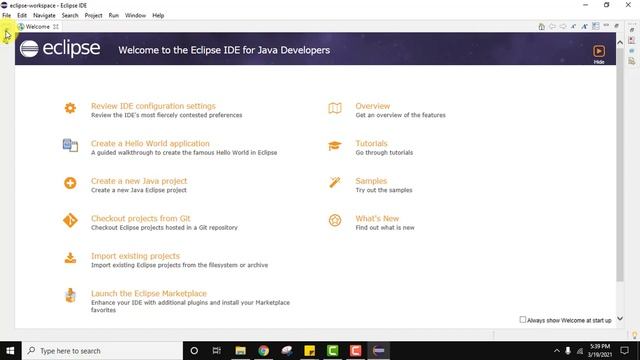640x360 pixels.
Task: Click the Navigate Back arrow in Welcome toolbar
Action: 552,27
